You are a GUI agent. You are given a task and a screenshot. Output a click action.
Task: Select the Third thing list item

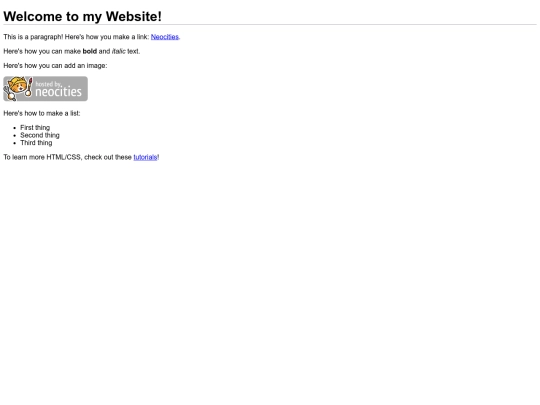tap(36, 143)
